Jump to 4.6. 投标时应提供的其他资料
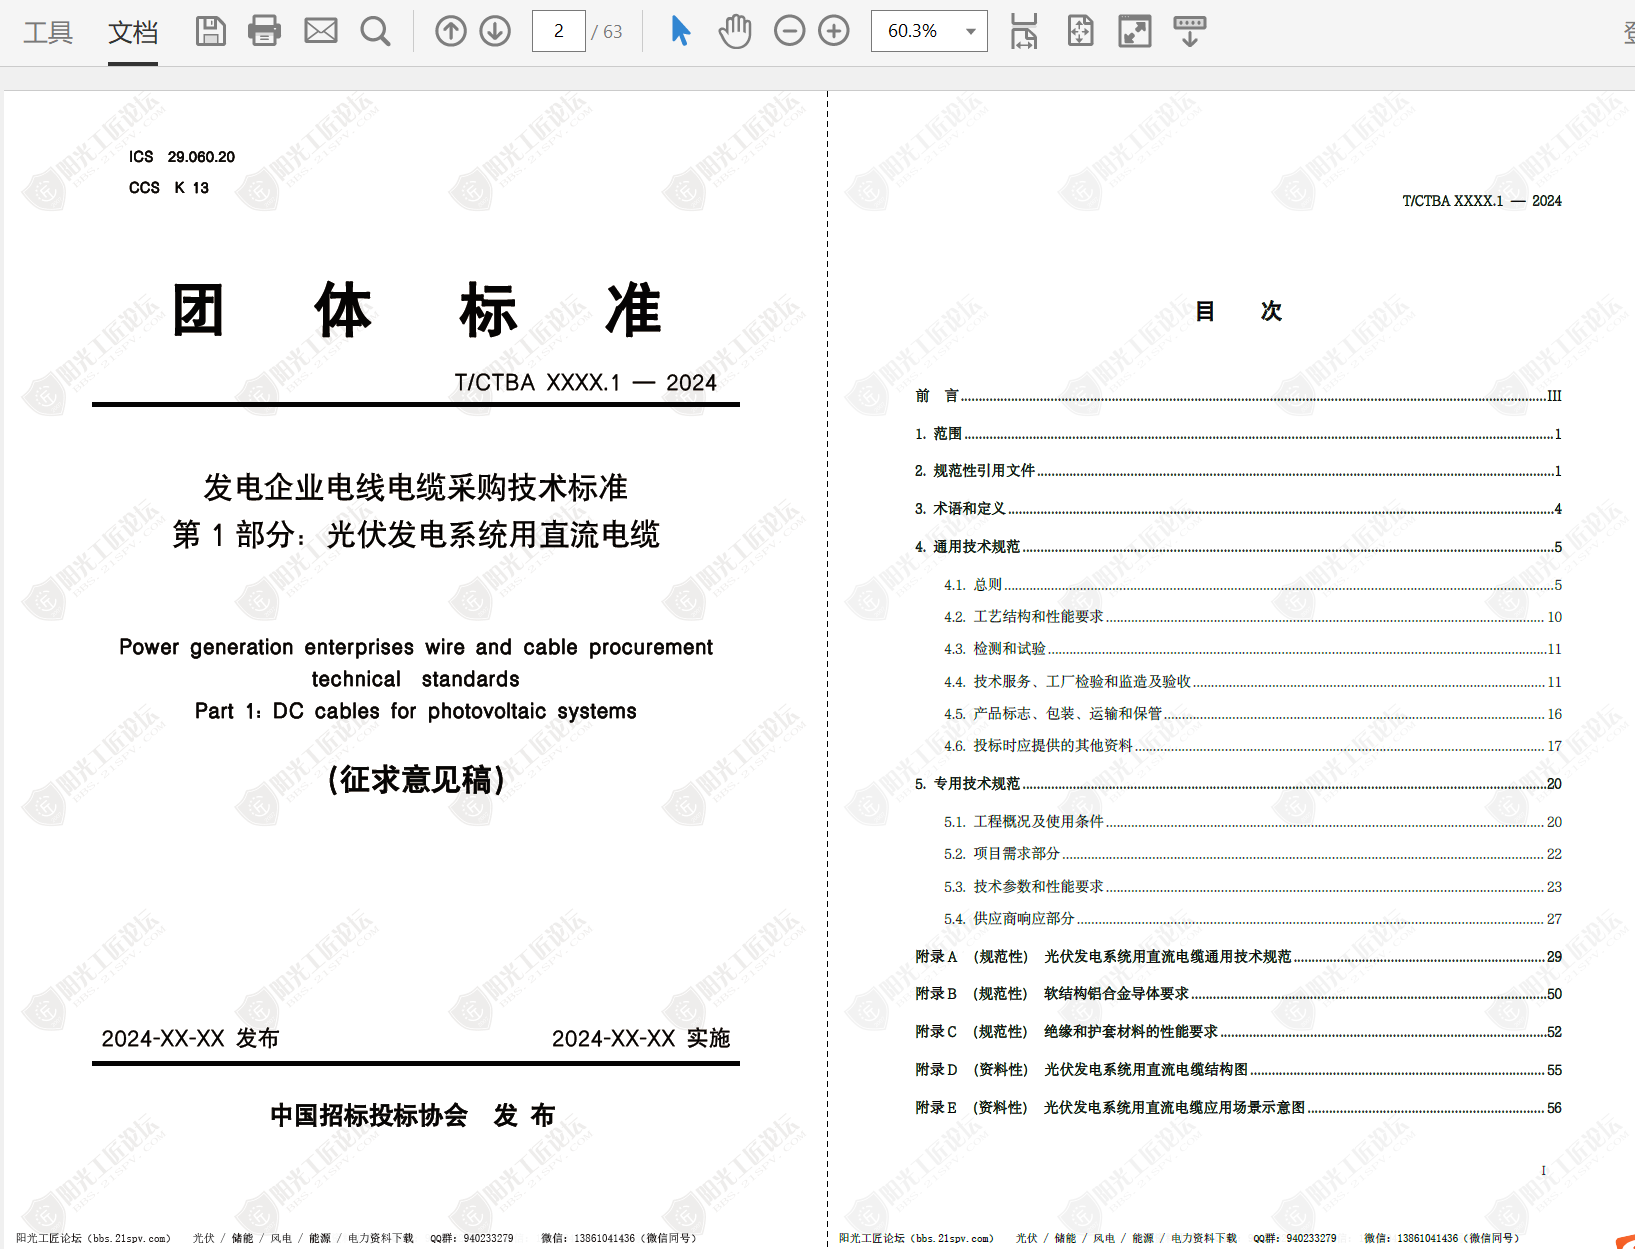This screenshot has height=1249, width=1635. [x=1253, y=746]
